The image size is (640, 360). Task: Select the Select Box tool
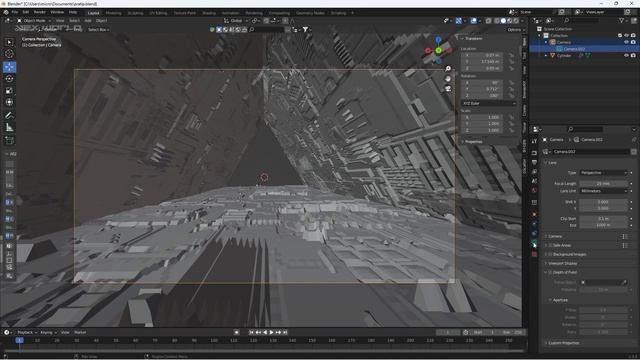[x=9, y=42]
